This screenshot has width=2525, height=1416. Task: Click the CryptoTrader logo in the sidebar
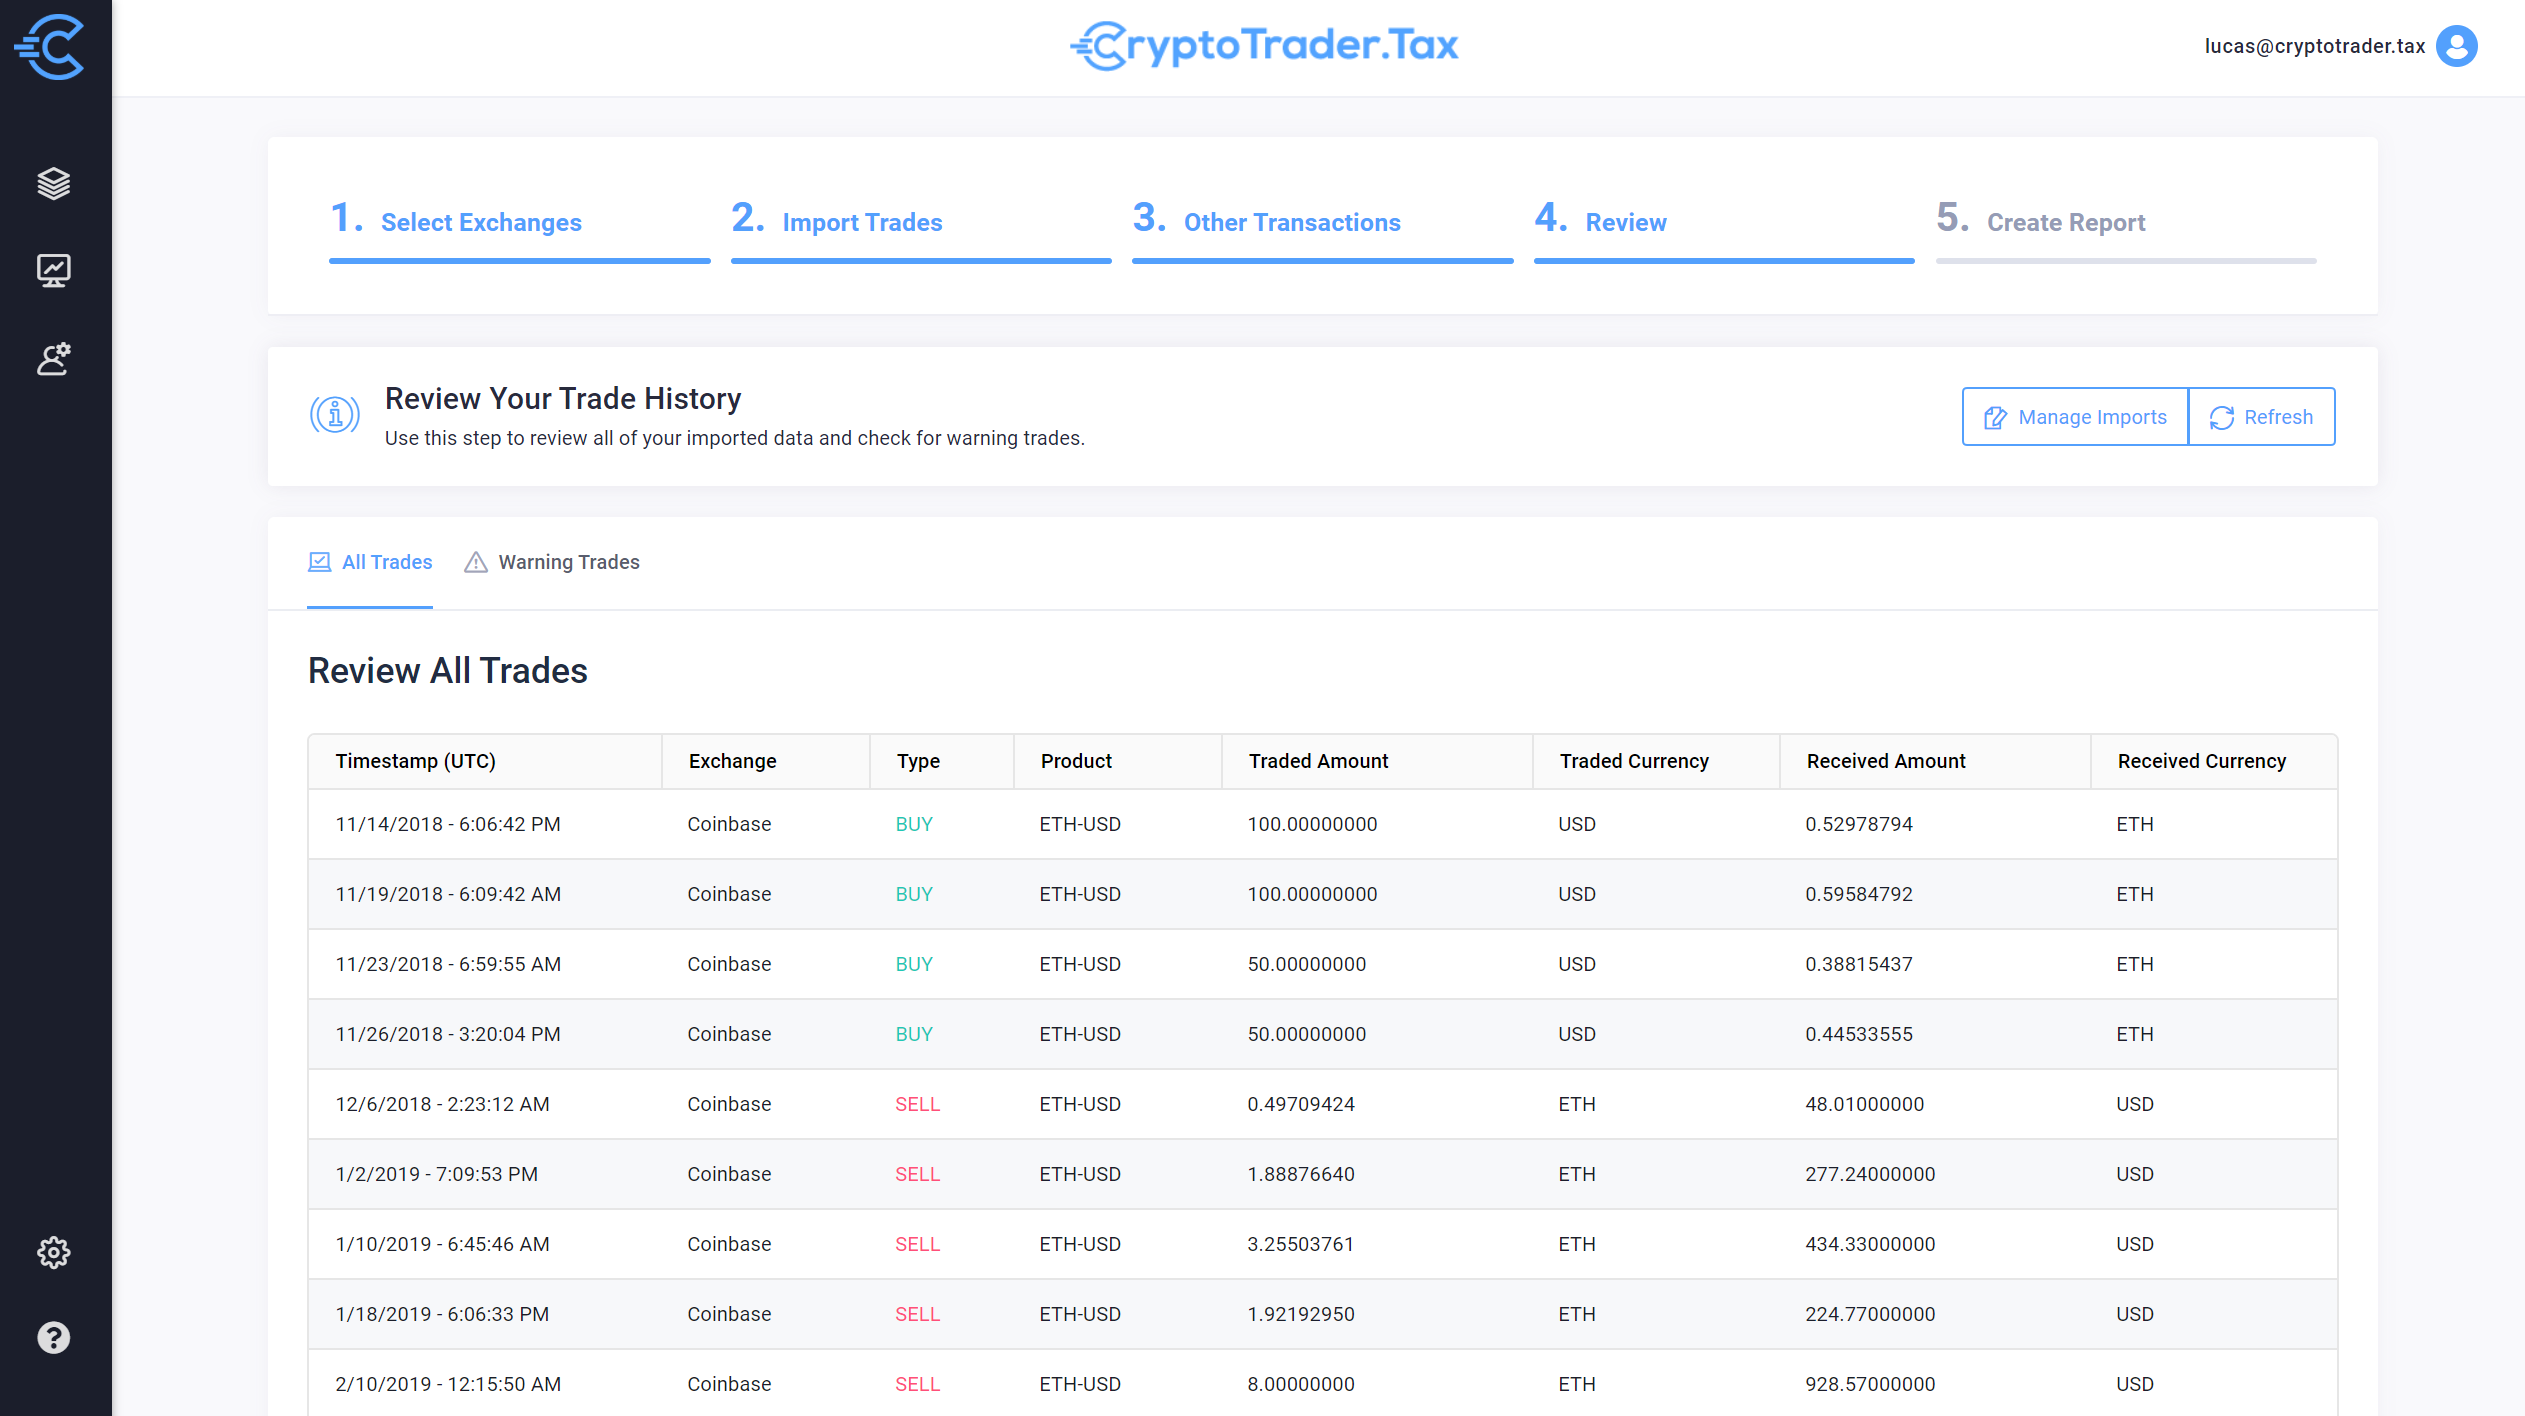pos(50,46)
